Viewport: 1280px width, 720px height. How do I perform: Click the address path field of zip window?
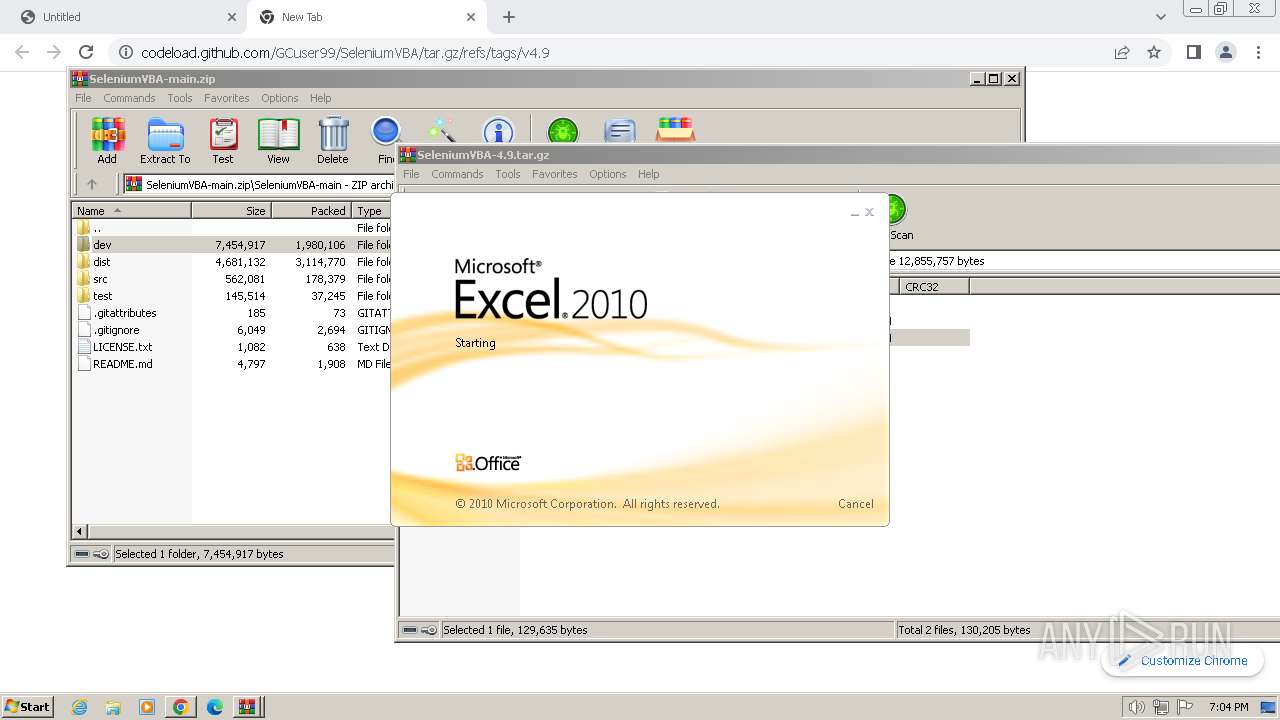(x=259, y=184)
